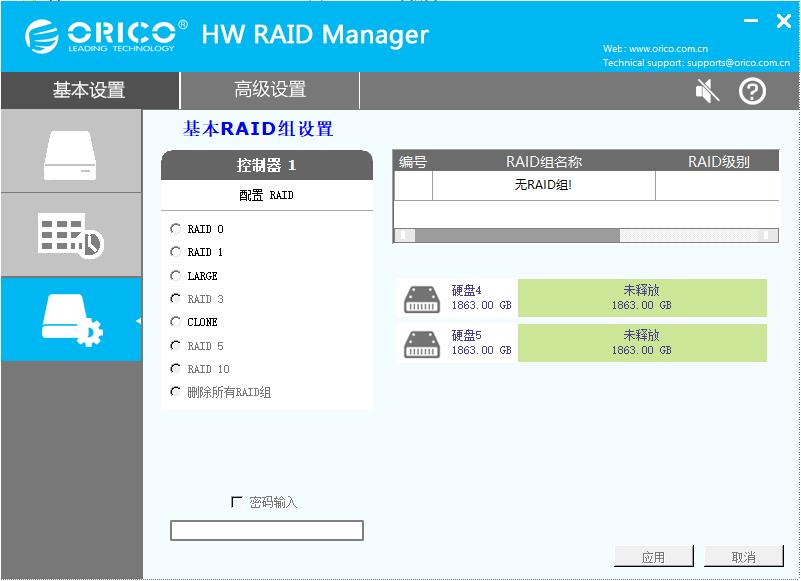801x581 pixels.
Task: Open the disk information sidebar icon
Action: 70,155
